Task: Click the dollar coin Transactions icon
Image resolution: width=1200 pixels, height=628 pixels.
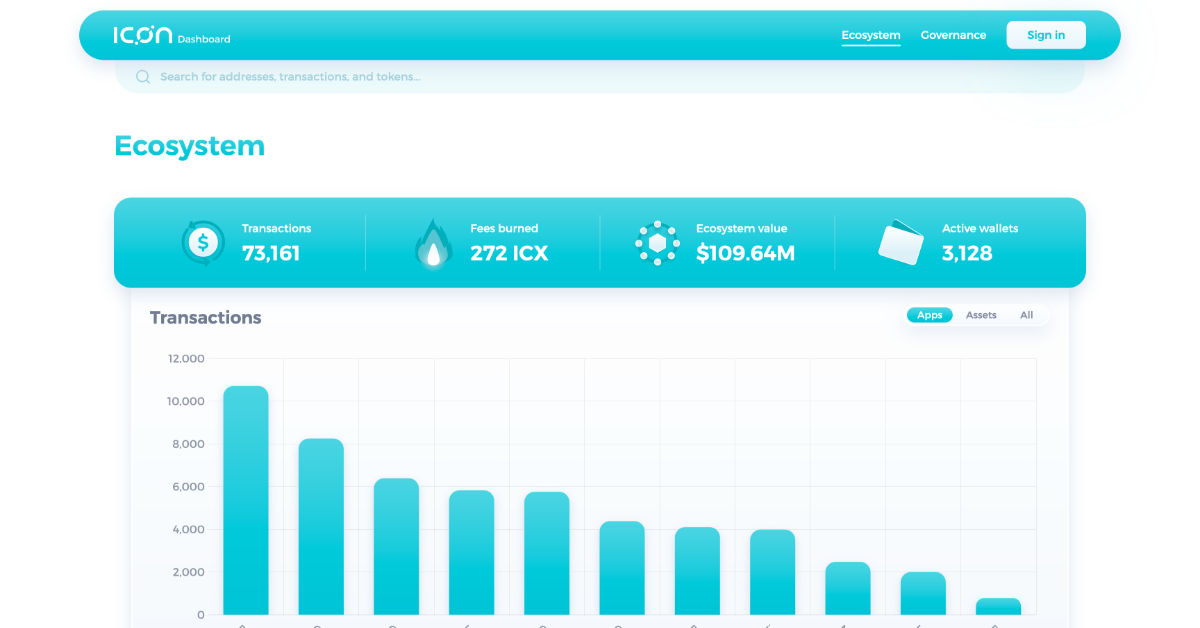Action: [x=203, y=242]
